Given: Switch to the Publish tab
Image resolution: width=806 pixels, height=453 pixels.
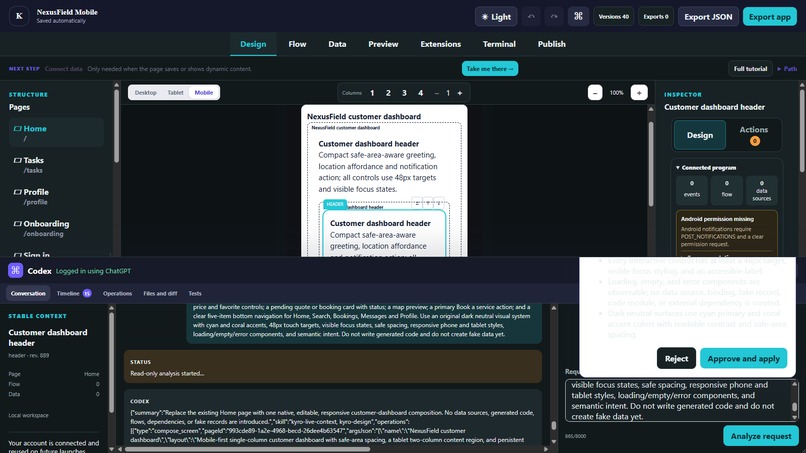Looking at the screenshot, I should [x=552, y=44].
